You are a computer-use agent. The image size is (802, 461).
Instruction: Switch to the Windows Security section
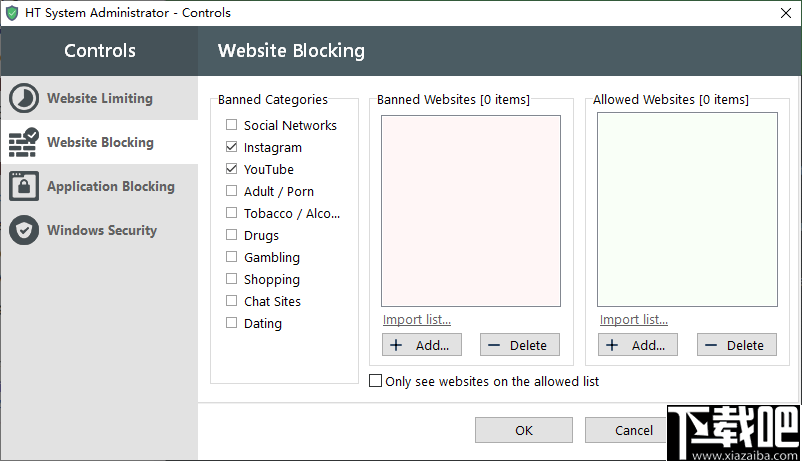[x=101, y=230]
